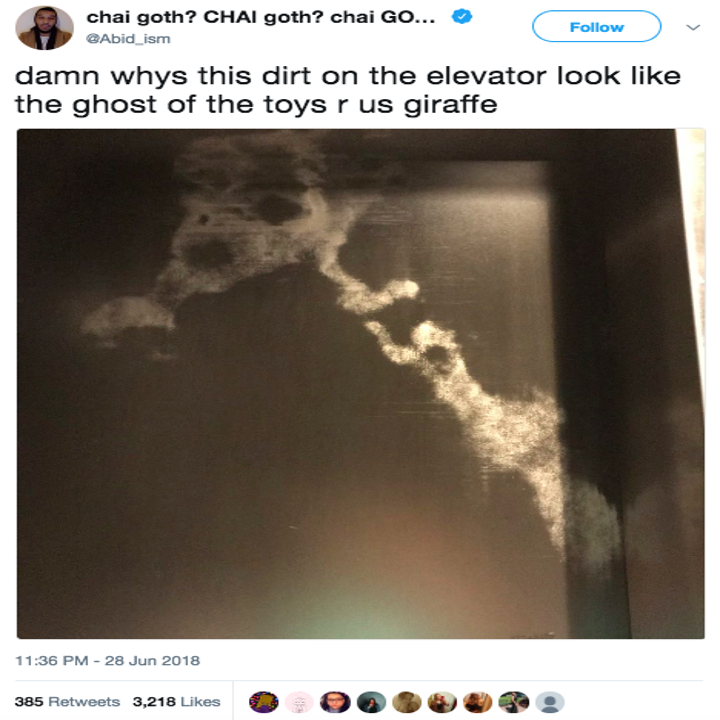Open the default gray silhouette liker avatar
The image size is (720, 720).
point(550,702)
